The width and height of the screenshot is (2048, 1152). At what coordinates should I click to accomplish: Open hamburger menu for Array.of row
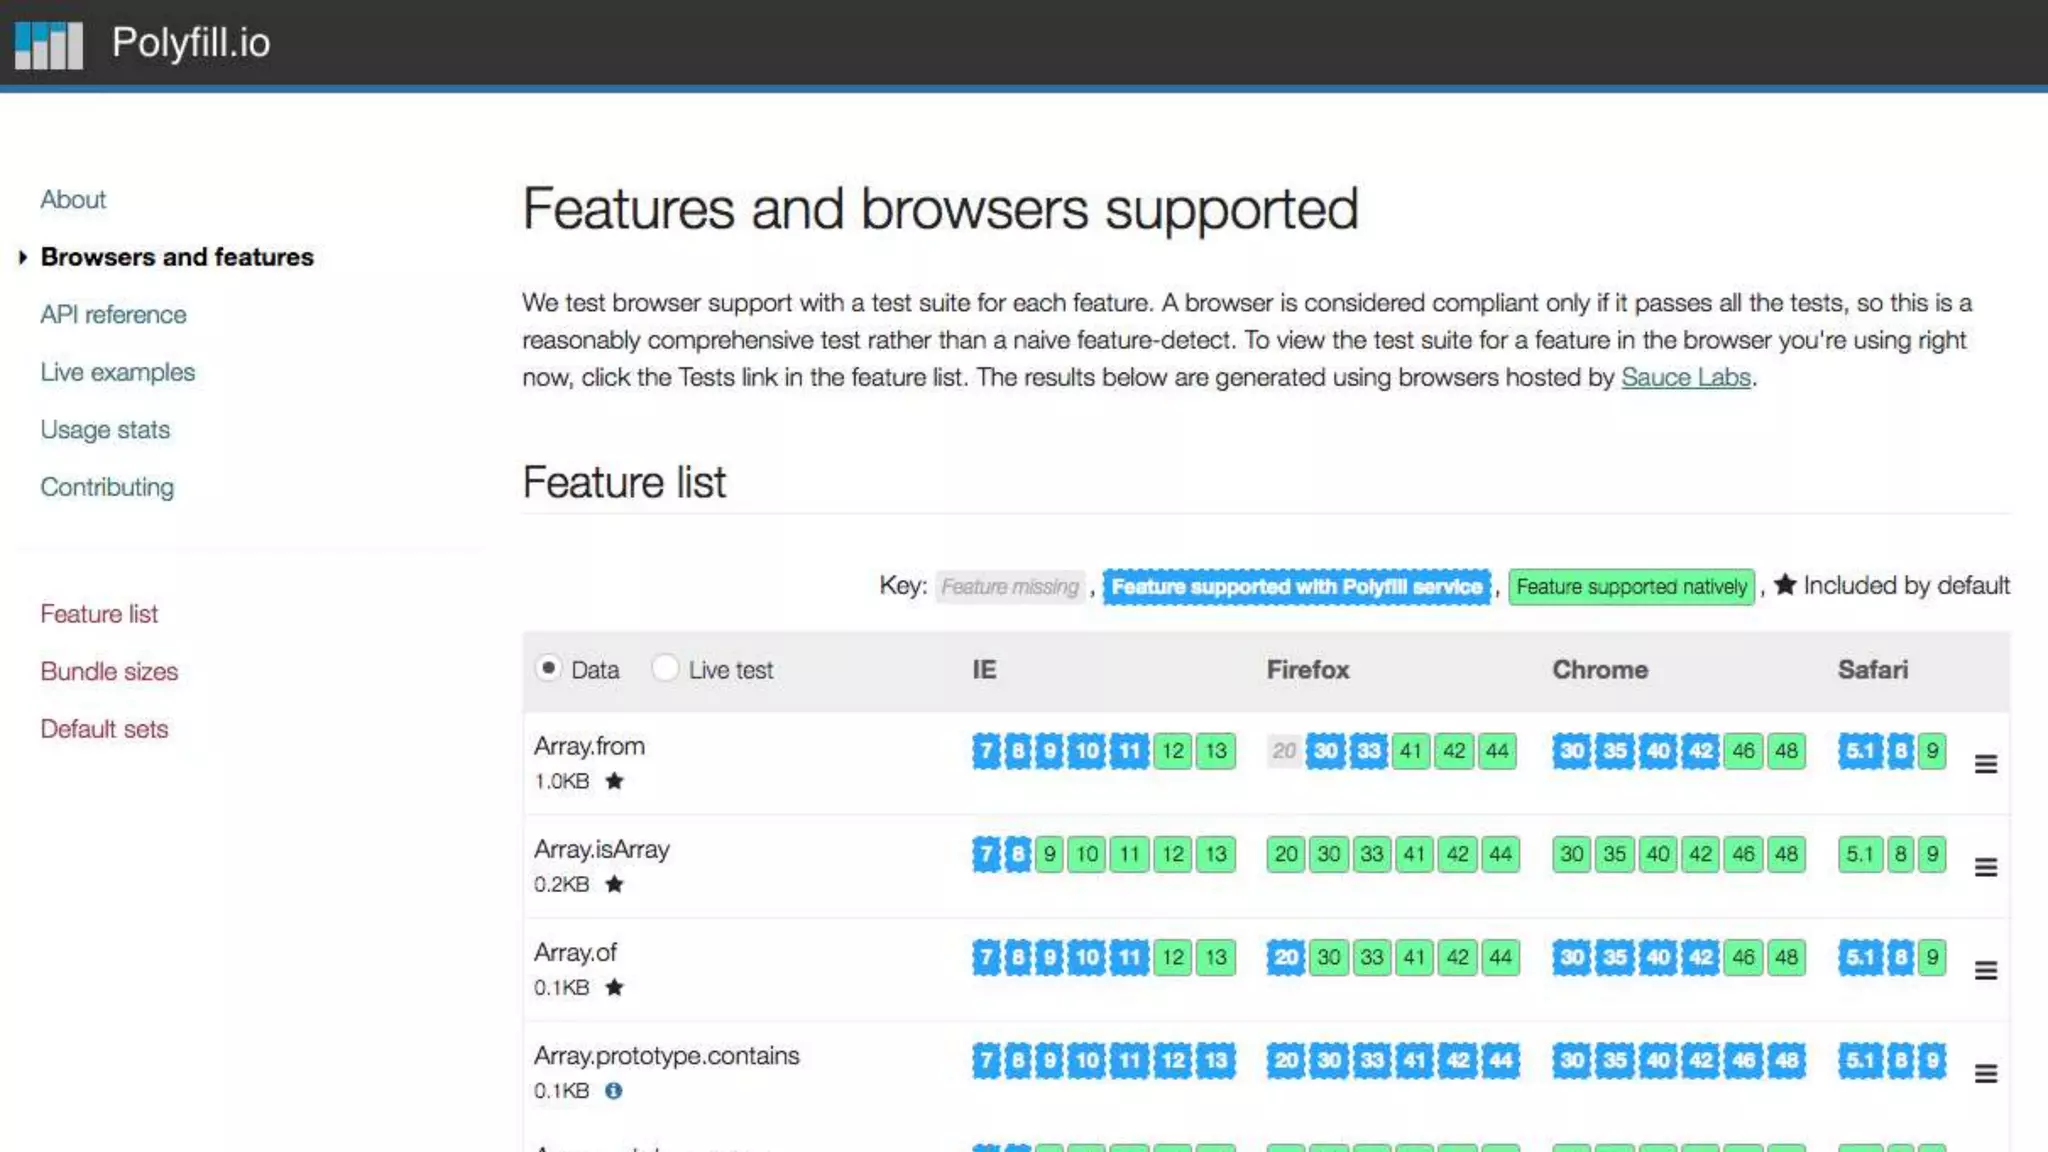click(x=1986, y=970)
